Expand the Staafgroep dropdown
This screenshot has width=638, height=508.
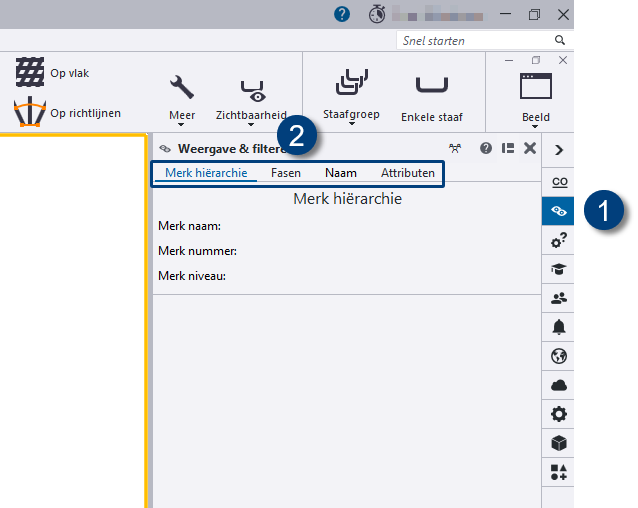coord(351,98)
